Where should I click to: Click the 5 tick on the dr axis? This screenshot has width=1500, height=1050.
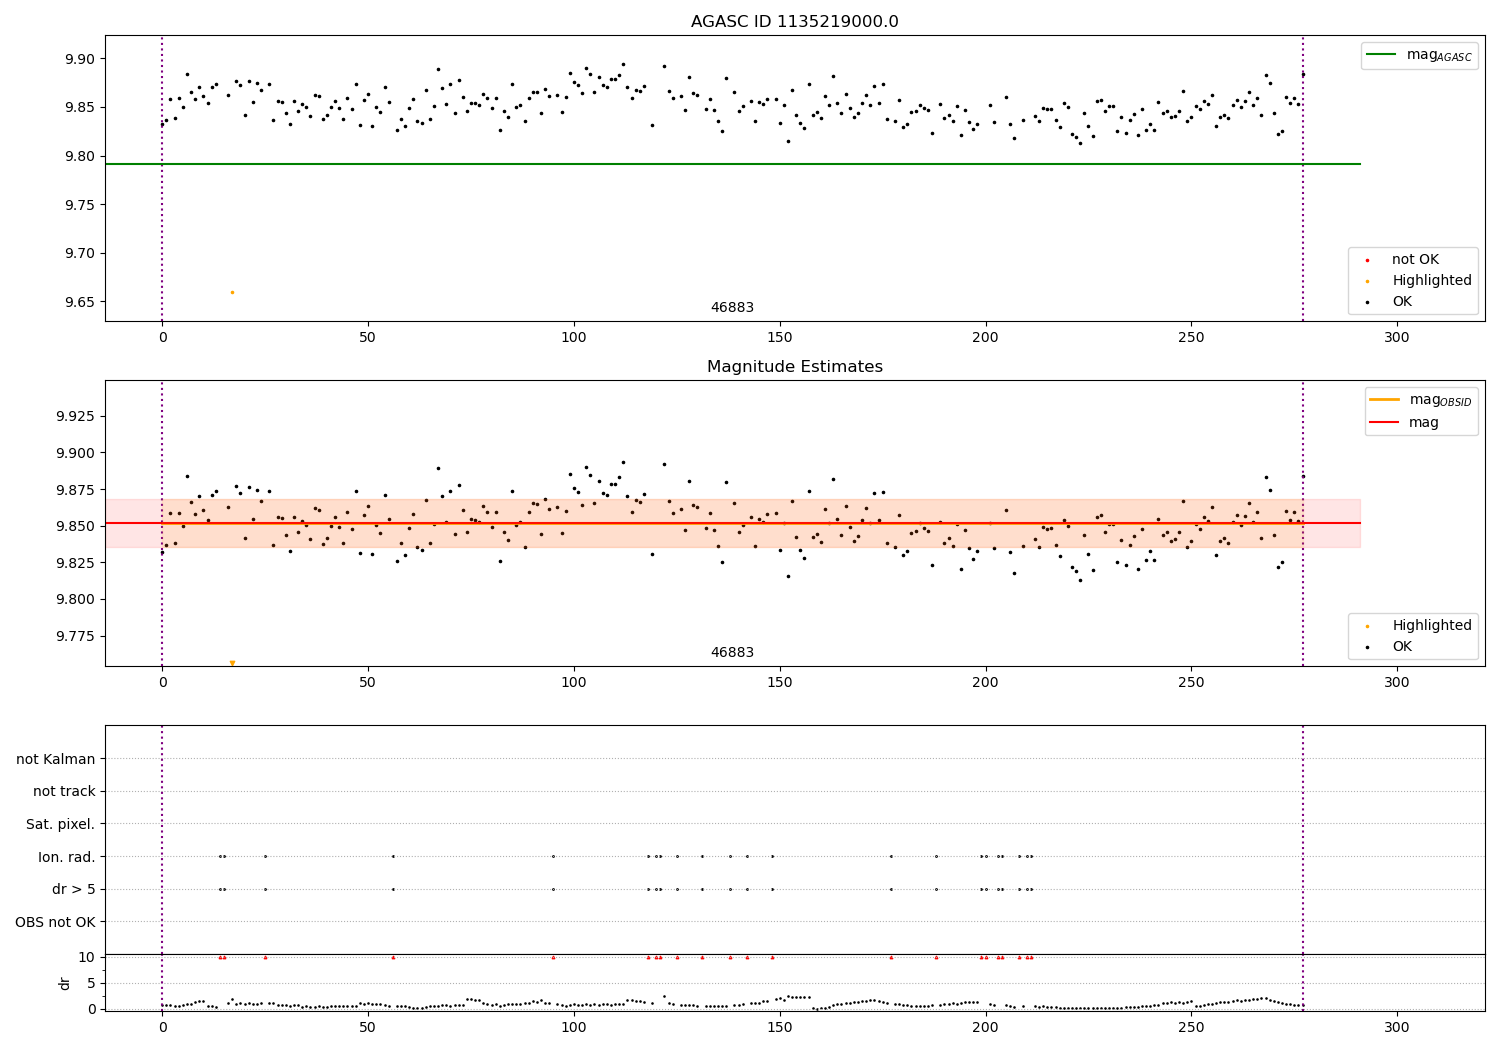[x=91, y=983]
